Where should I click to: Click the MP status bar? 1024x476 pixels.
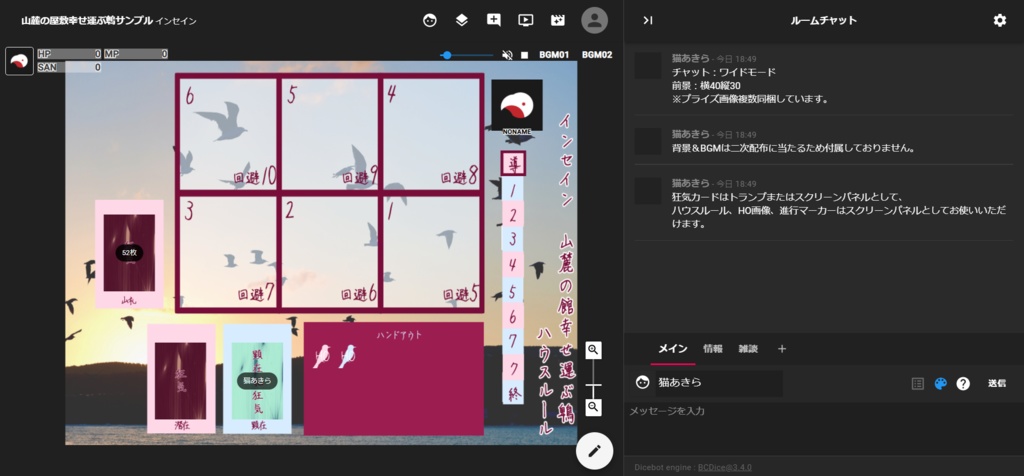(x=136, y=54)
